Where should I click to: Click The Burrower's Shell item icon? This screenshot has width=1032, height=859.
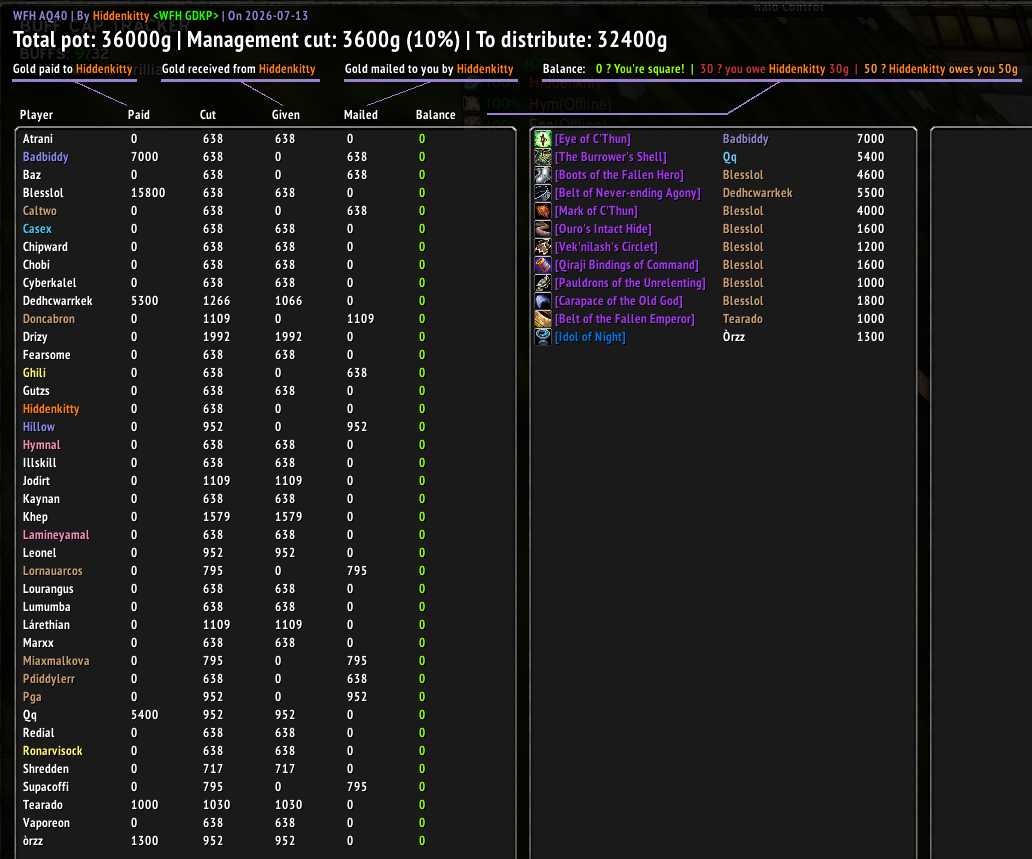click(542, 157)
